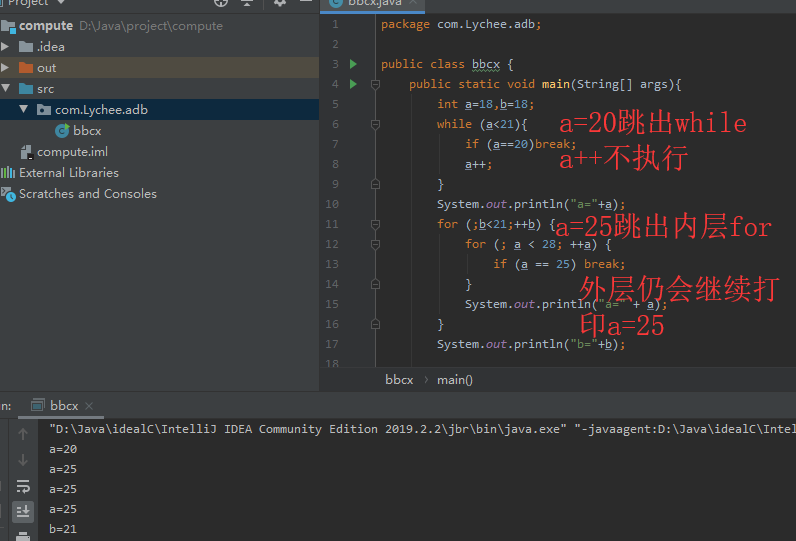This screenshot has height=541, width=796.
Task: Click bbcx in the breadcrumb bar
Action: click(x=399, y=380)
